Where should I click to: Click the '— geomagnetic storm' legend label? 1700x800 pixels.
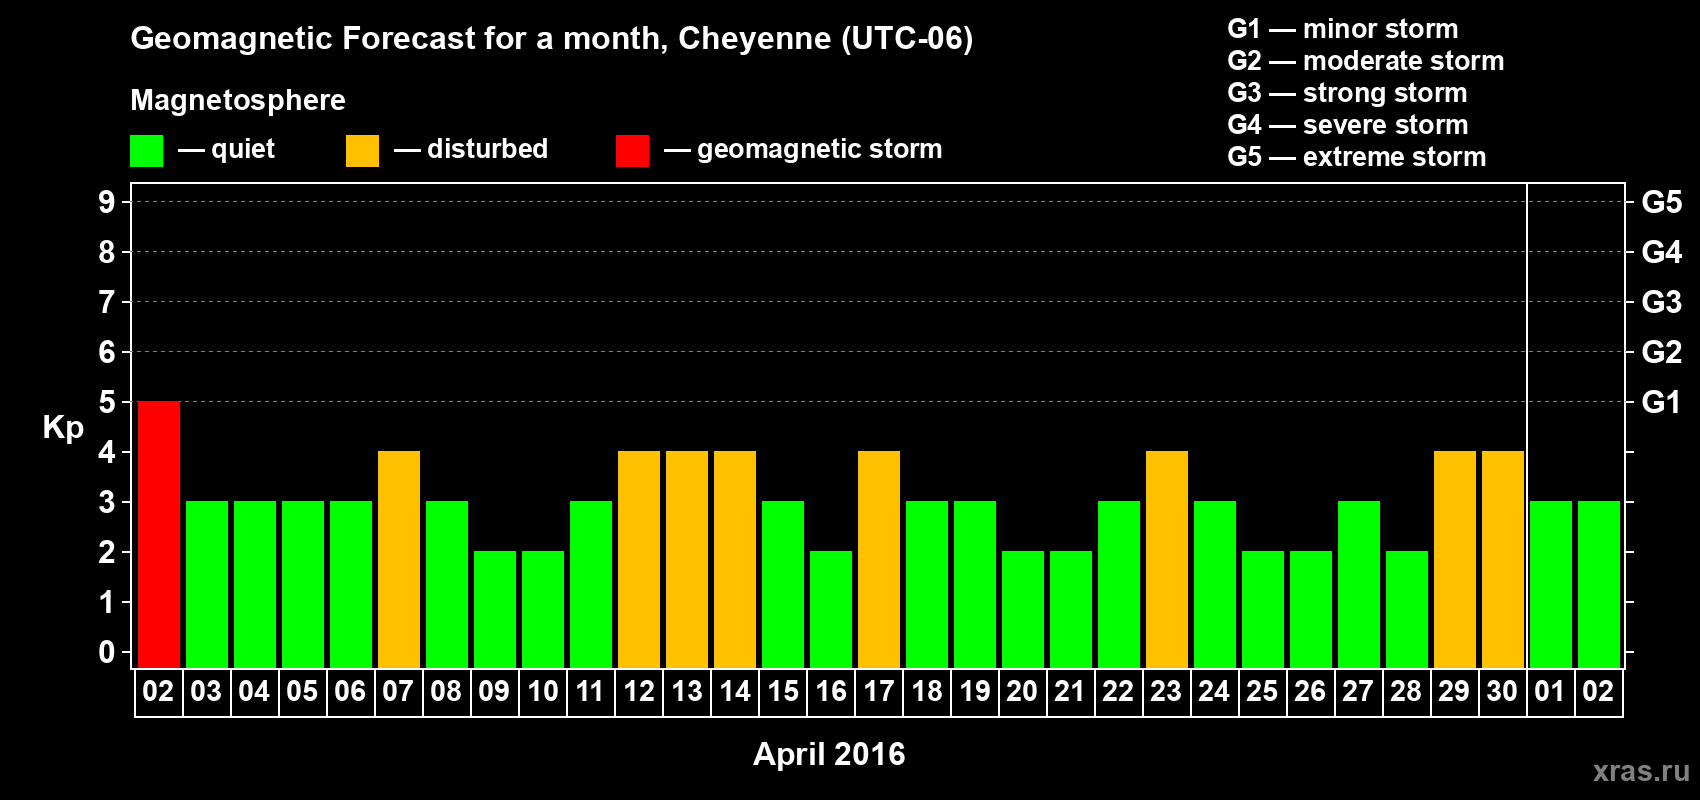pos(803,150)
